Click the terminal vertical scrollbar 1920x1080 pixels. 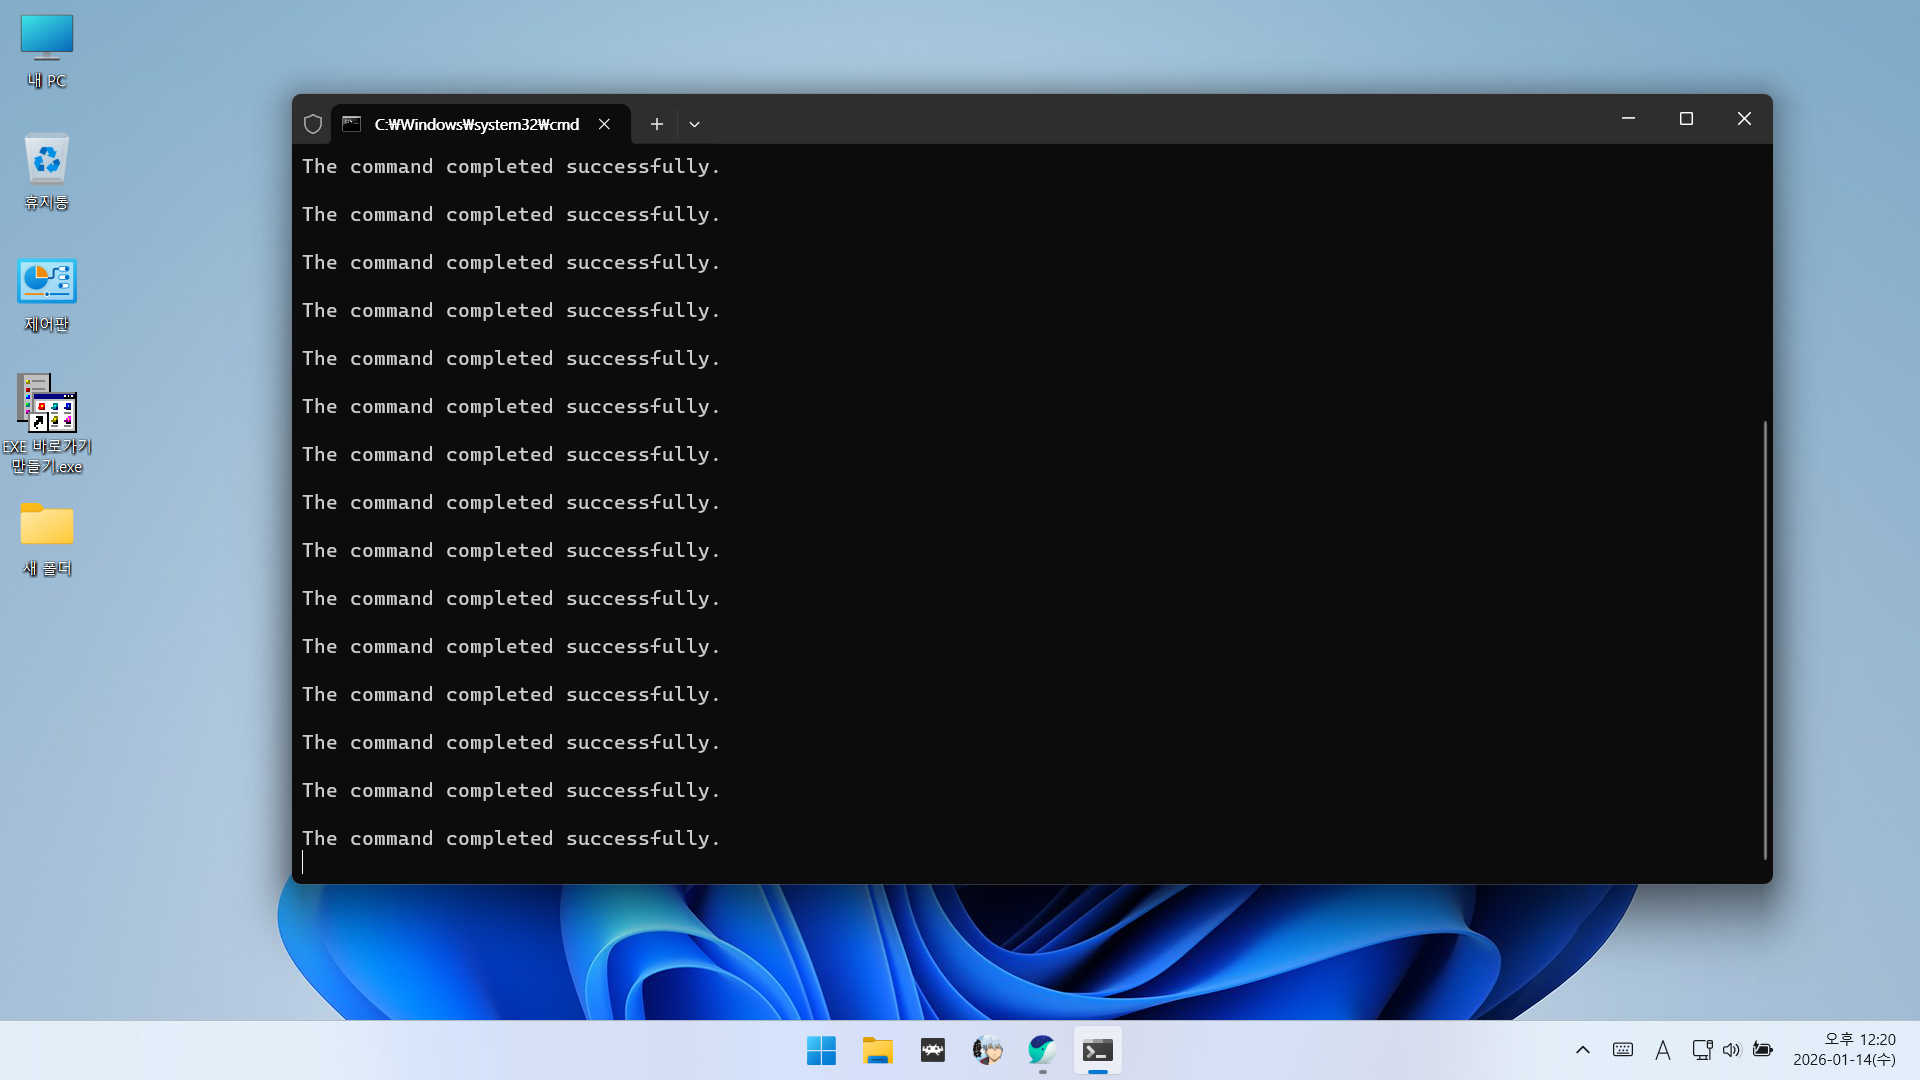click(x=1765, y=640)
